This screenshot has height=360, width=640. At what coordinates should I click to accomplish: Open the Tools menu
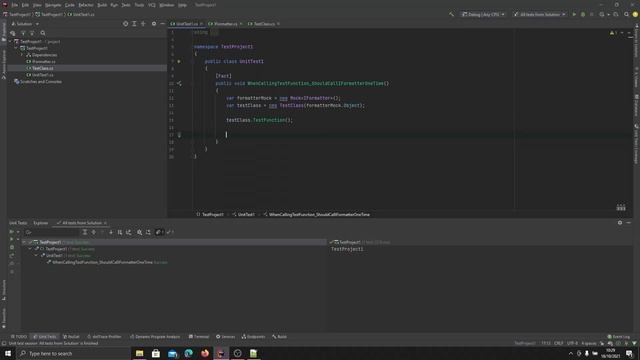pos(139,5)
